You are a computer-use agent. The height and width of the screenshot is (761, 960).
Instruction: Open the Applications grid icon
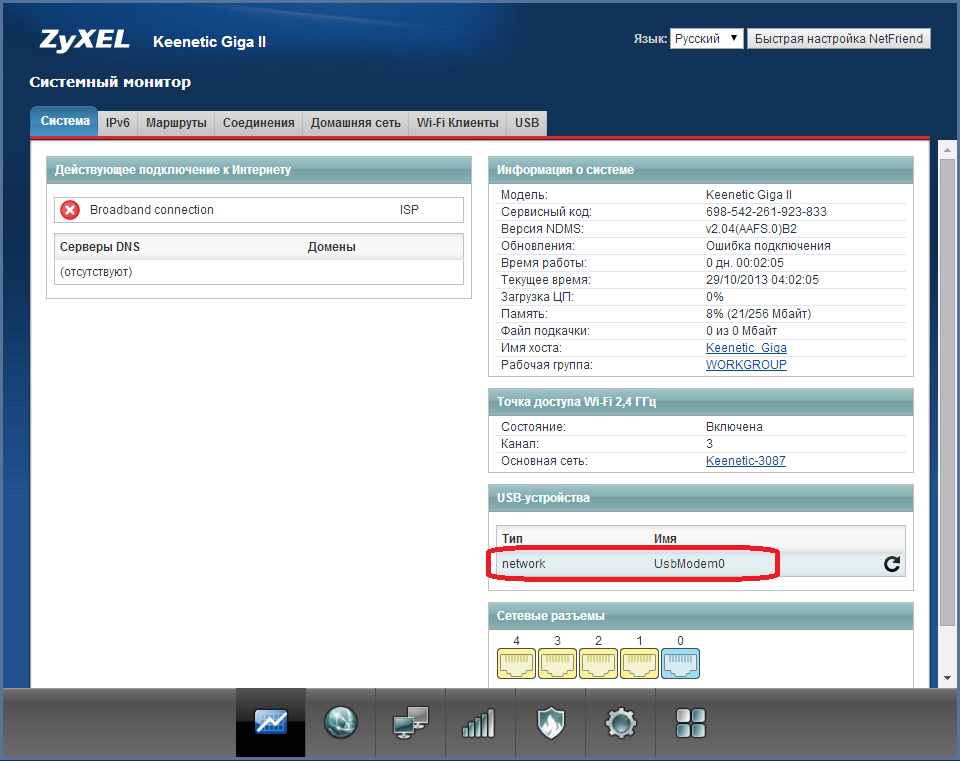pos(690,722)
